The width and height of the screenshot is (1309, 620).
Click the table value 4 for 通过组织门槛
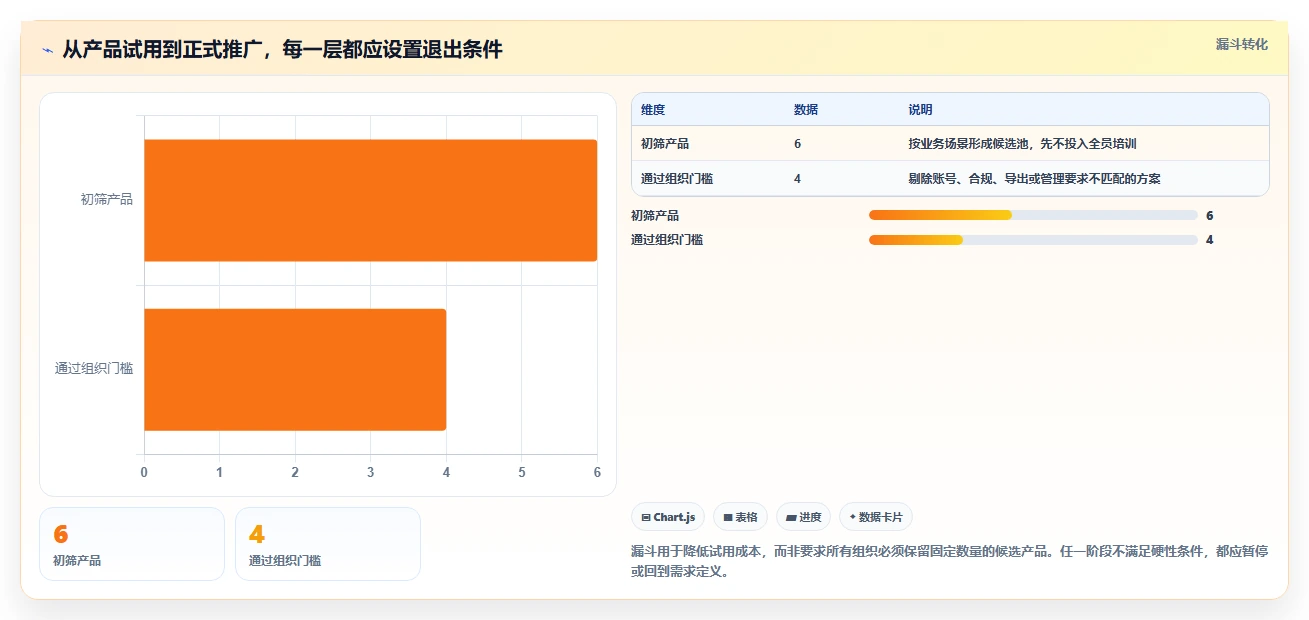click(x=797, y=179)
